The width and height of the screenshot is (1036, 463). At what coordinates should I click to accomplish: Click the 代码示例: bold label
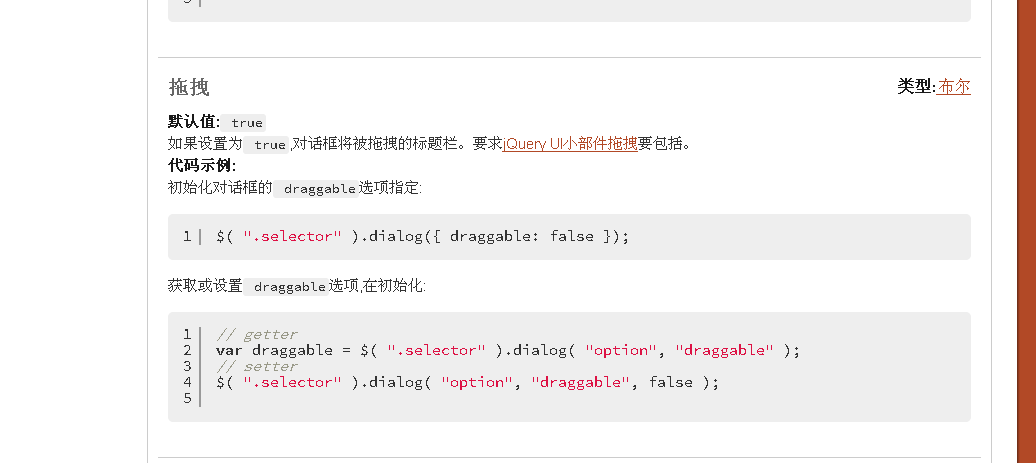(202, 166)
